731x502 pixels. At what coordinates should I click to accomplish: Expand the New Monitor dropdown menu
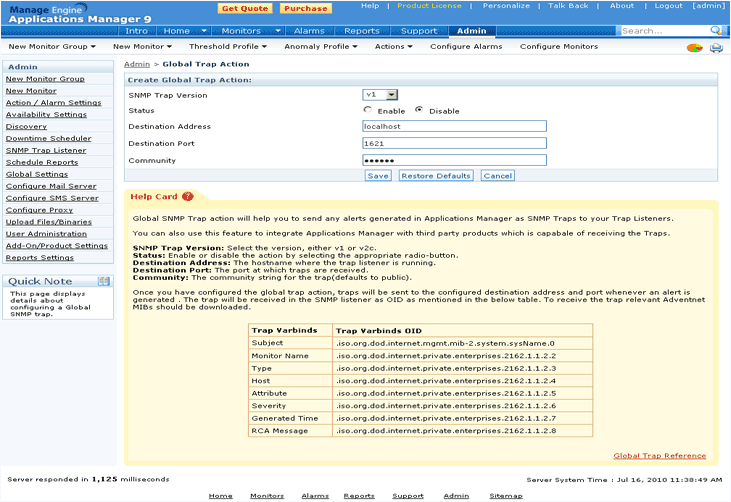[x=142, y=47]
